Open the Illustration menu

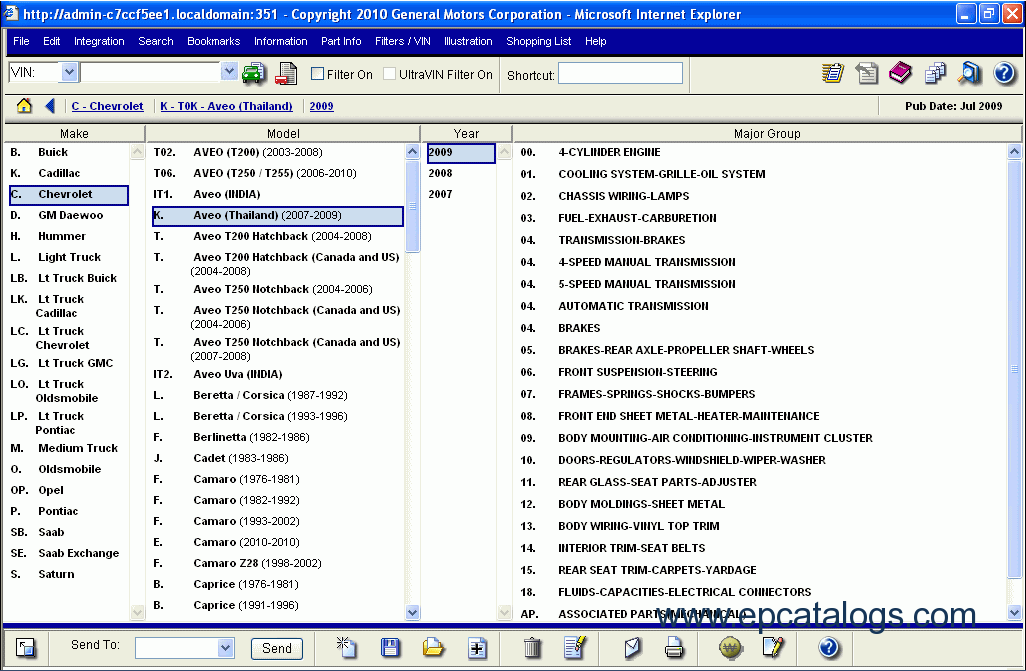pos(468,41)
